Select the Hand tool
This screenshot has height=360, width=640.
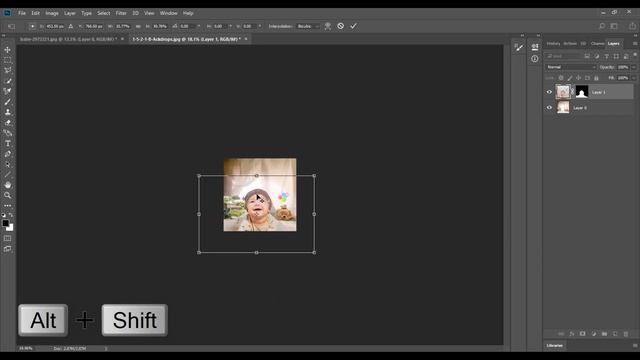[x=7, y=185]
